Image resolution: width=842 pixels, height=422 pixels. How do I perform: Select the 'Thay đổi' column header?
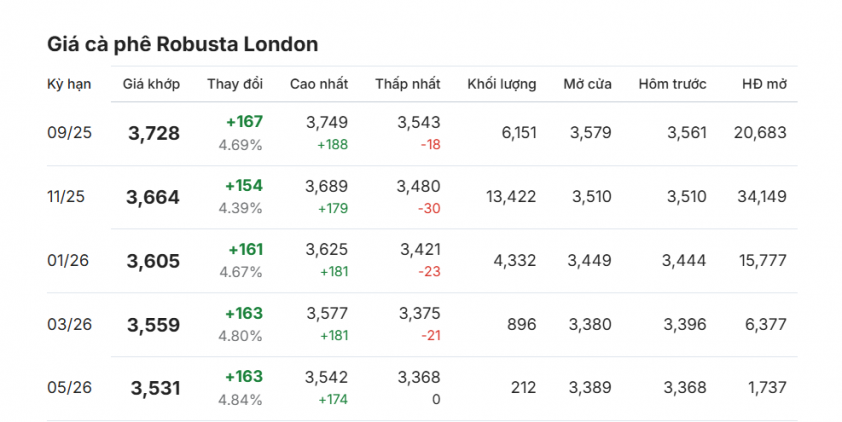(235, 84)
